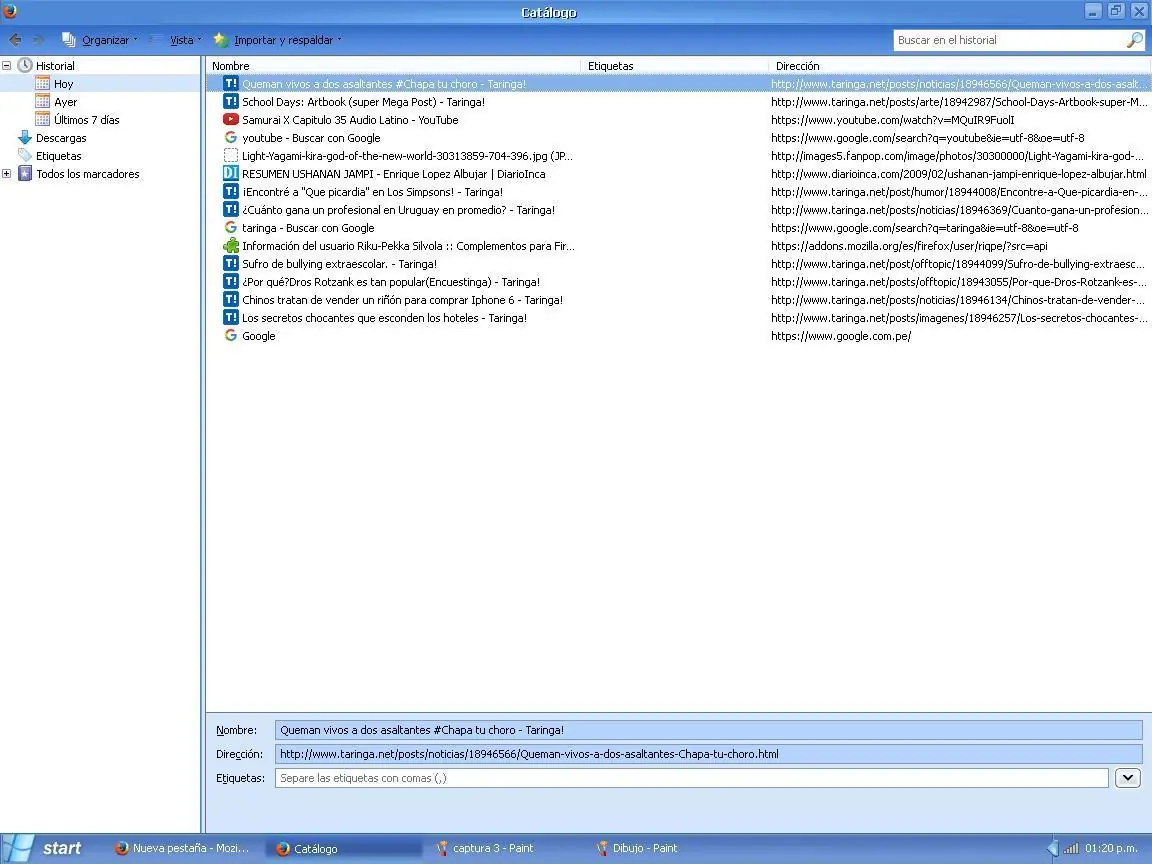Sort by the Etiquetas column header
The width and height of the screenshot is (1152, 864).
674,66
